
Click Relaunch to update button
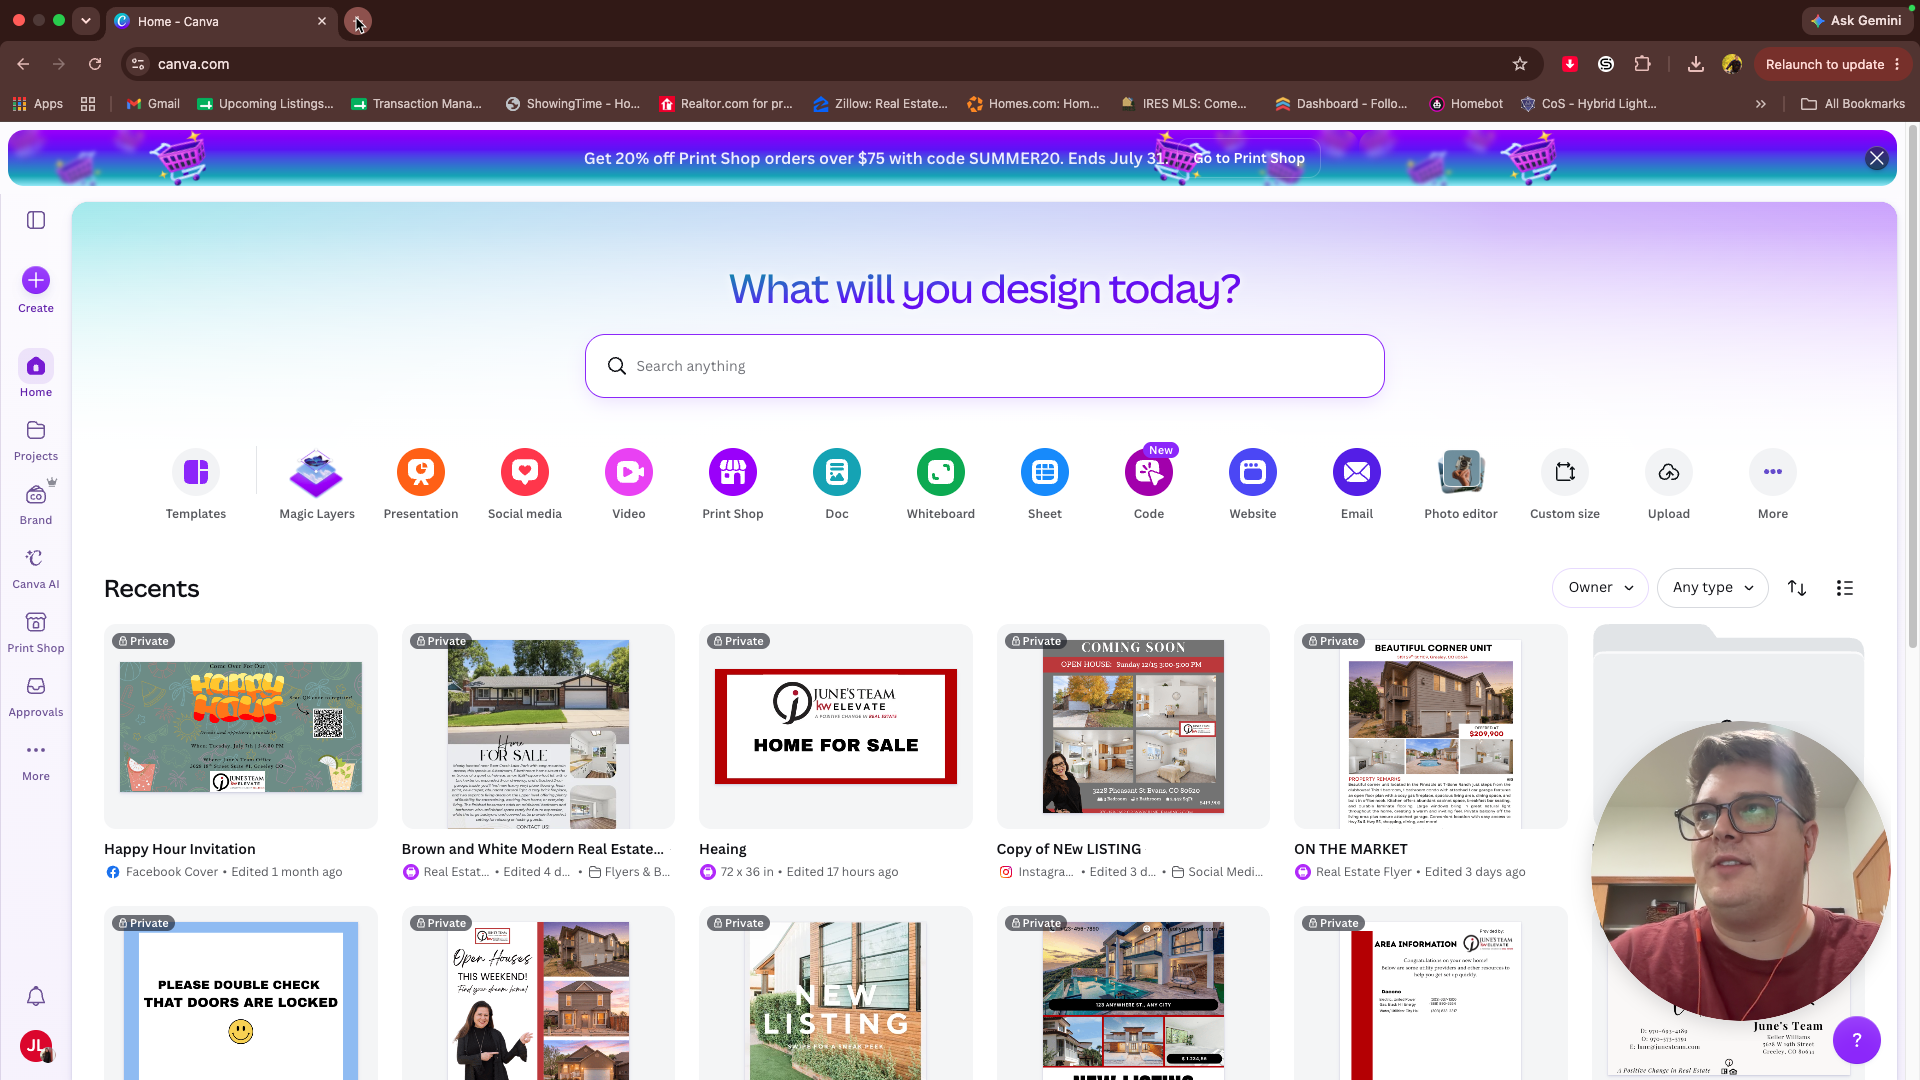[x=1833, y=64]
